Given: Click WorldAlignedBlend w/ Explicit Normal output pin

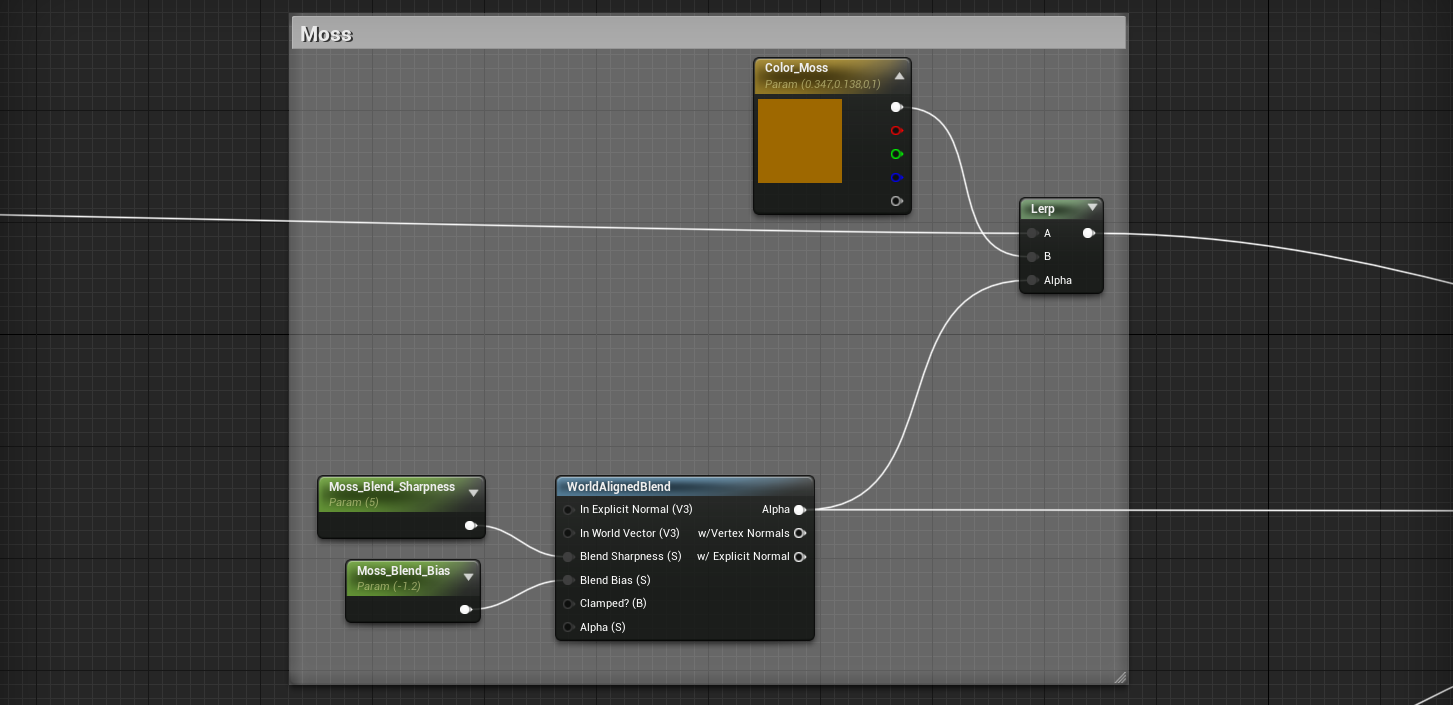Looking at the screenshot, I should [799, 557].
